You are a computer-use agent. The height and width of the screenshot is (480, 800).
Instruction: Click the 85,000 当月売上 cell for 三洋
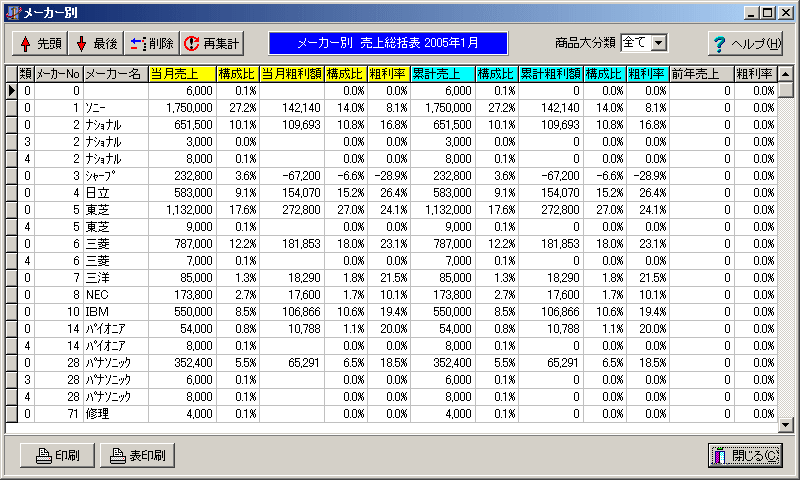click(182, 278)
